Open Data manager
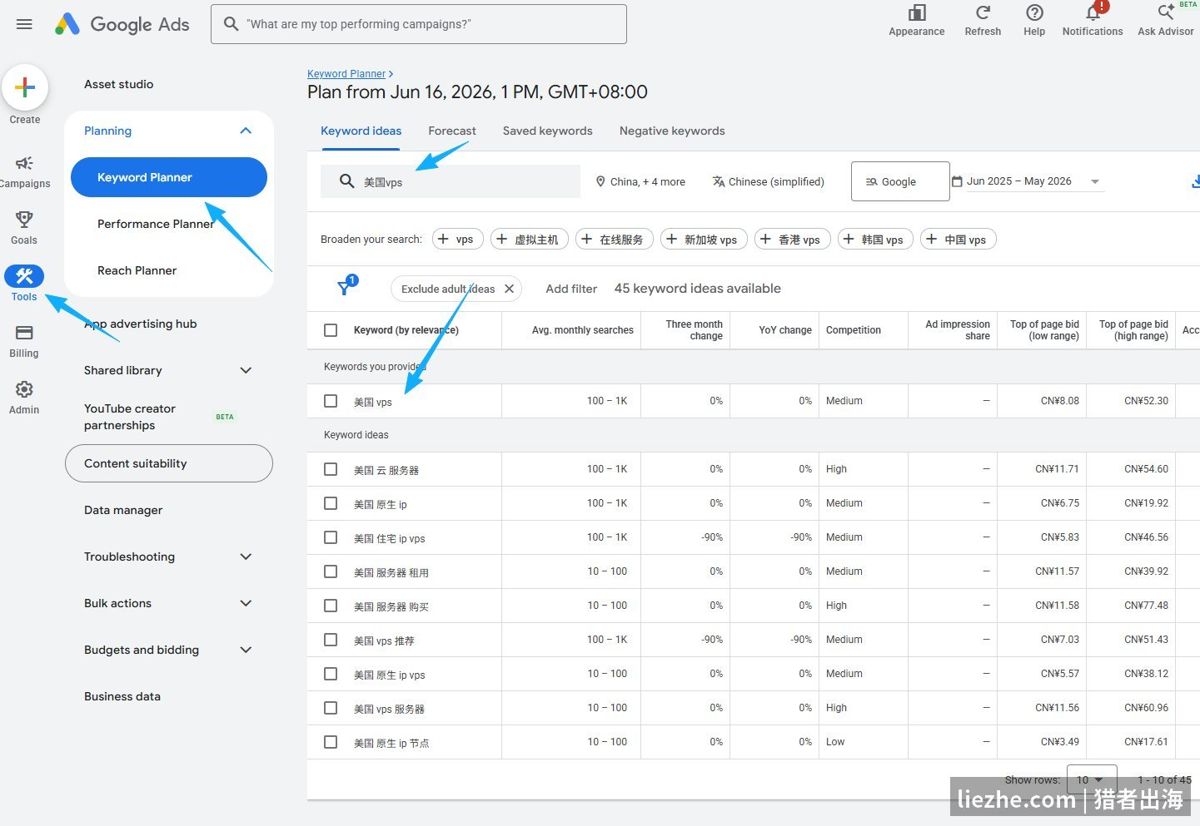This screenshot has height=826, width=1200. (123, 510)
